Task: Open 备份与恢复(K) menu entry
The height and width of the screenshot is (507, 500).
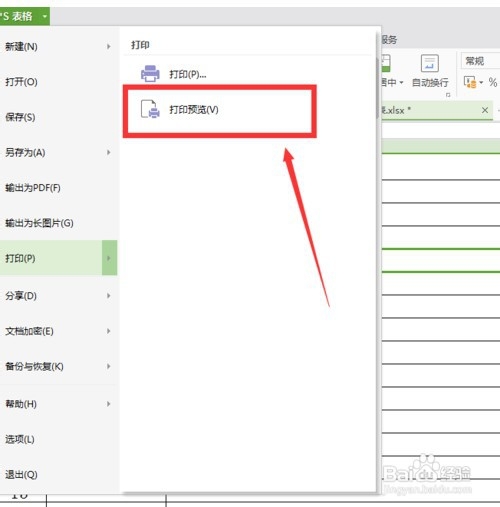Action: point(58,366)
